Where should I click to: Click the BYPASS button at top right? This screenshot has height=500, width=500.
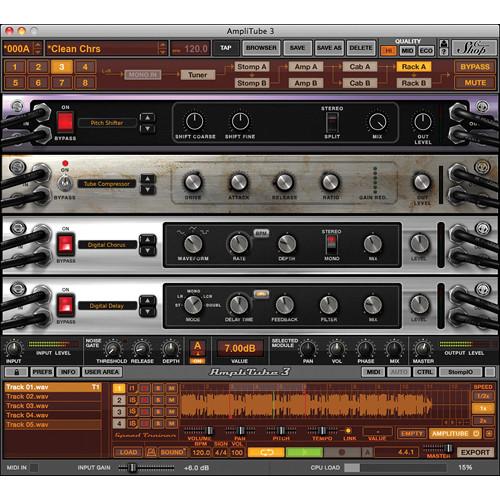tap(475, 67)
